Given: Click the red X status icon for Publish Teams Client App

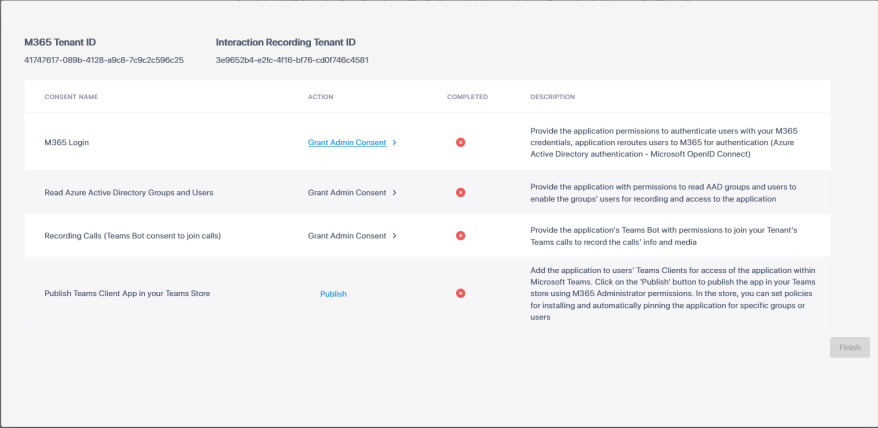Looking at the screenshot, I should coord(460,293).
